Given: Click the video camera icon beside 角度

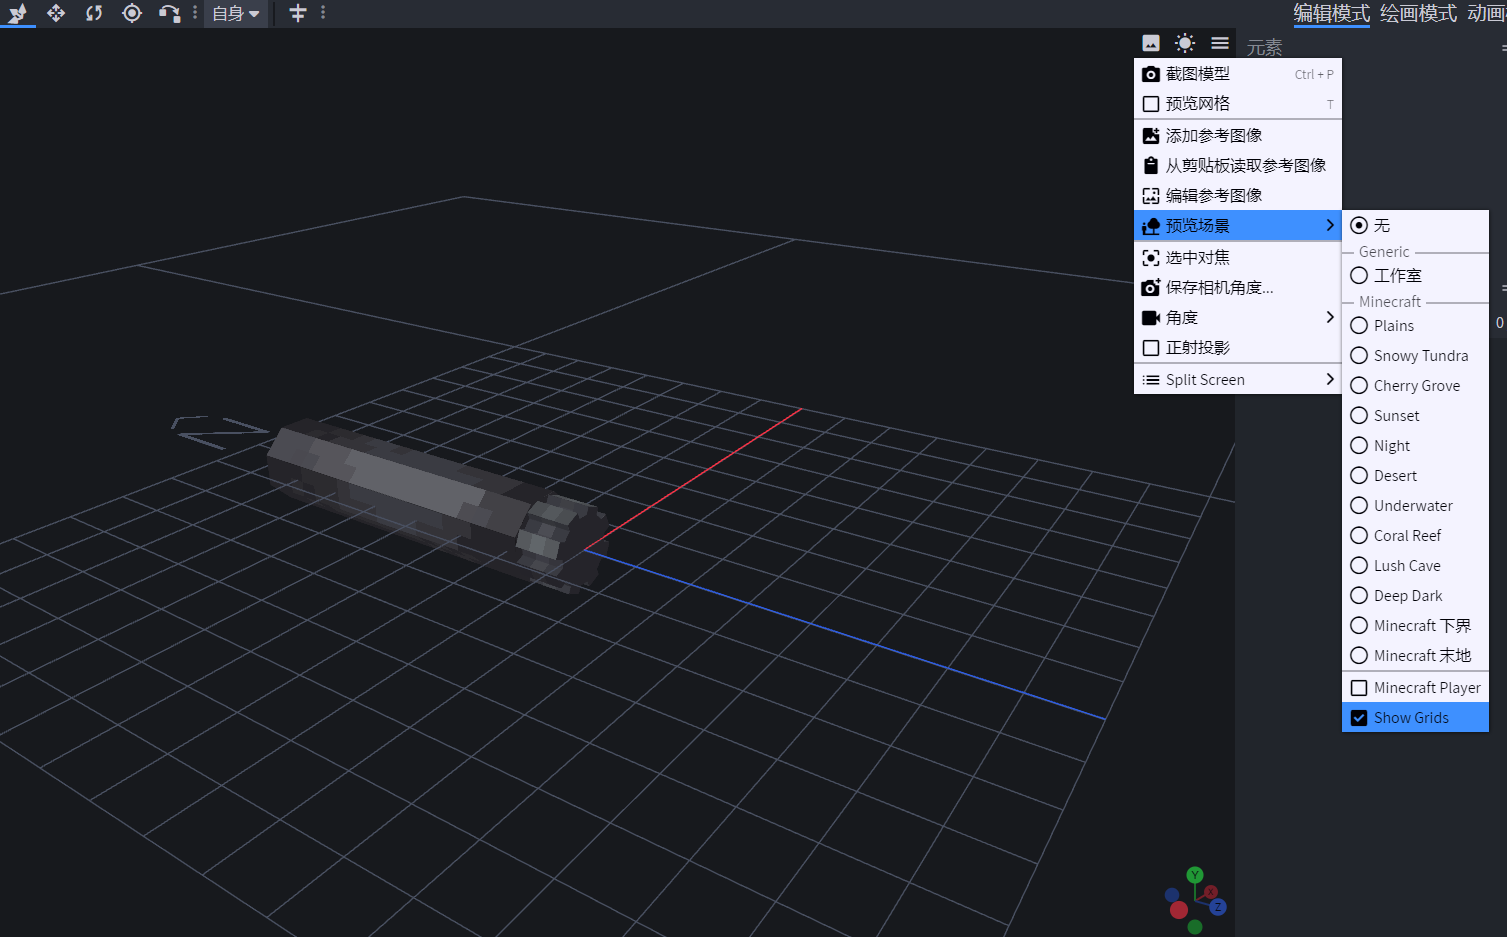Looking at the screenshot, I should click(1151, 318).
